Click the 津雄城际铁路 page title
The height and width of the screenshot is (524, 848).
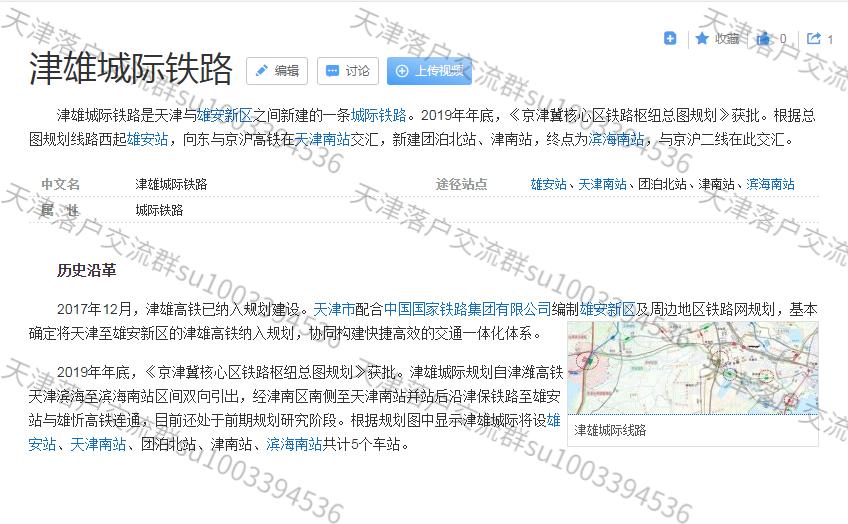click(130, 69)
